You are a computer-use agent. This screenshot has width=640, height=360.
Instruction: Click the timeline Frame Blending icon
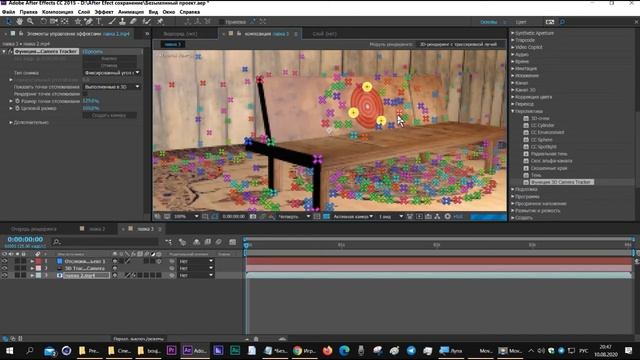pos(208,242)
